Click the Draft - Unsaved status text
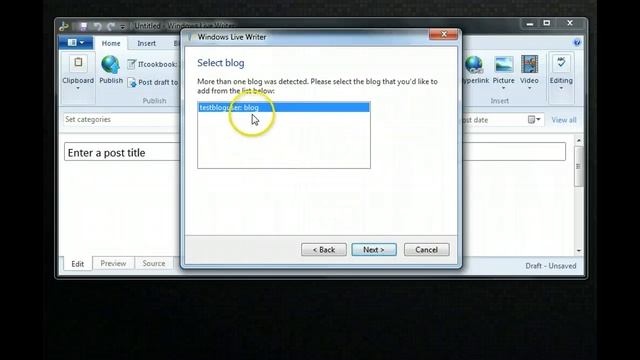The height and width of the screenshot is (360, 640). (x=551, y=266)
